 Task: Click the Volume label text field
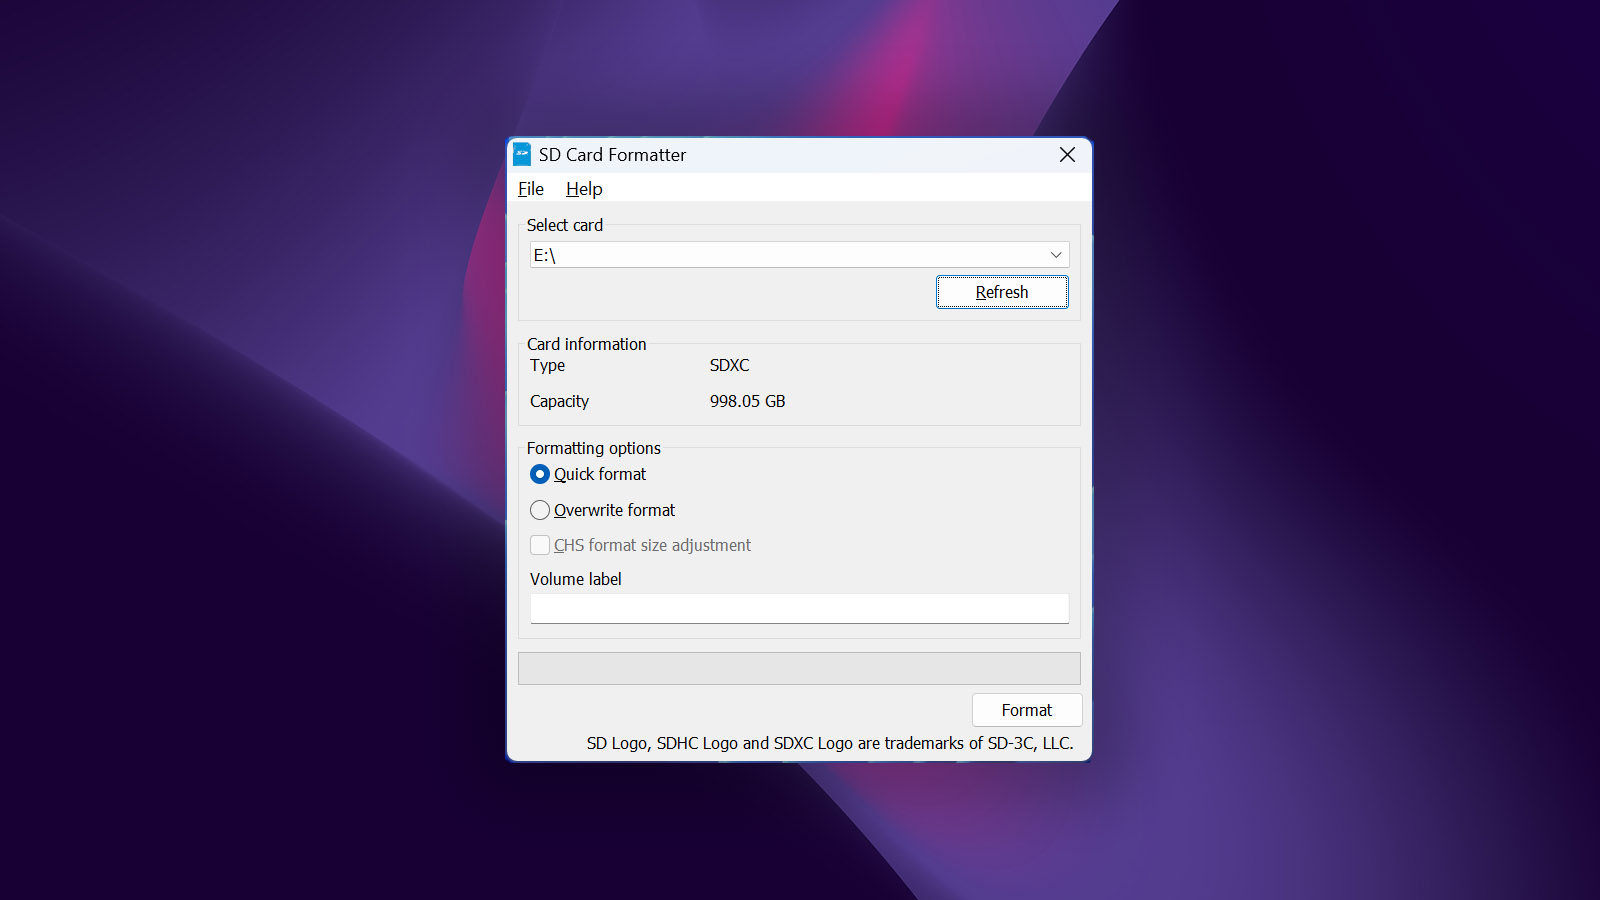pyautogui.click(x=800, y=608)
